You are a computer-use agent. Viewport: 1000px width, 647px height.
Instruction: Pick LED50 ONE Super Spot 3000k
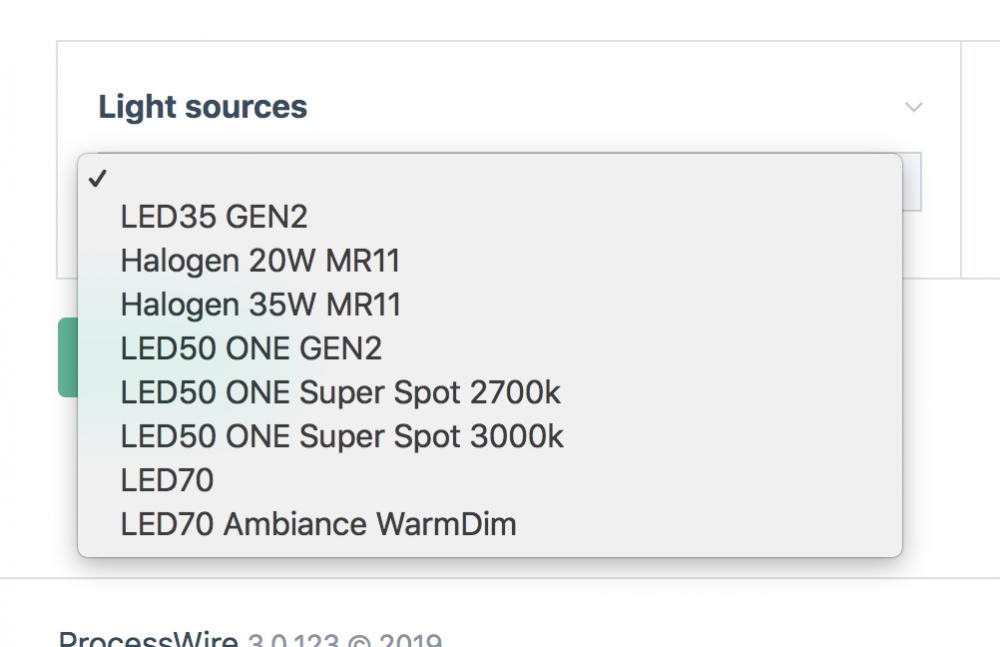pyautogui.click(x=340, y=436)
